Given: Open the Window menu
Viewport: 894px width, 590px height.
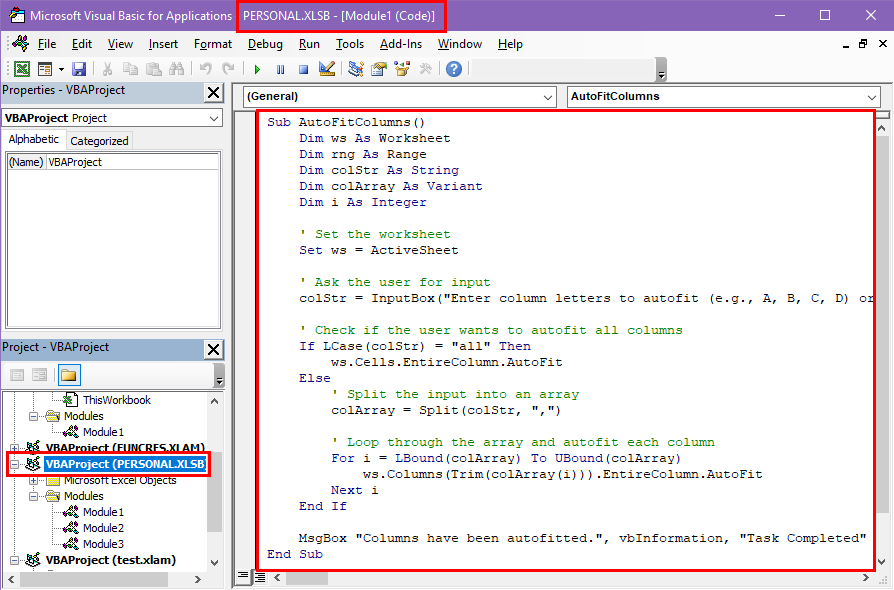Looking at the screenshot, I should tap(460, 44).
